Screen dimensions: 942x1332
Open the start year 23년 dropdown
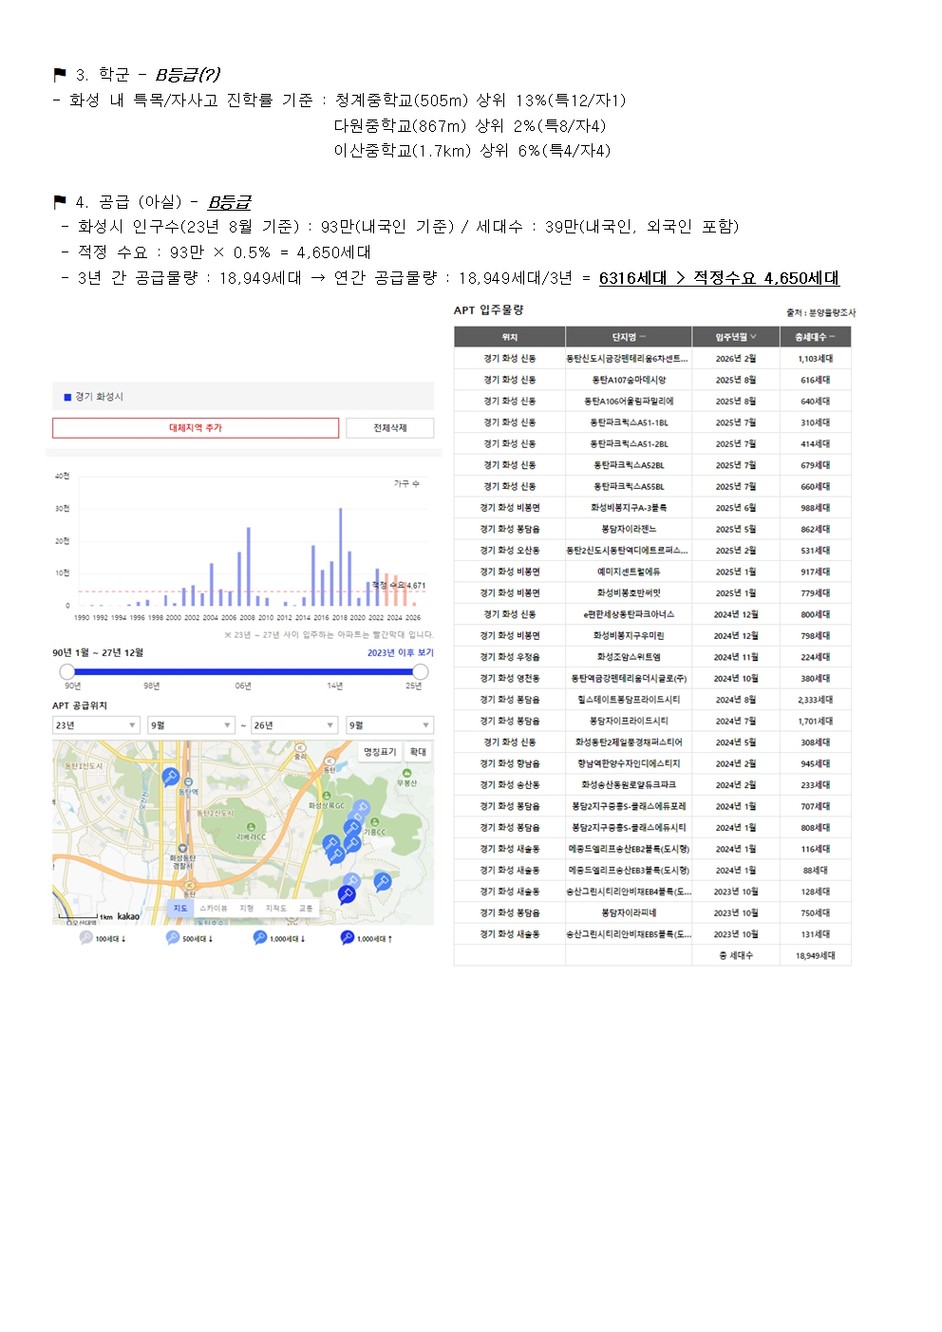[96, 725]
